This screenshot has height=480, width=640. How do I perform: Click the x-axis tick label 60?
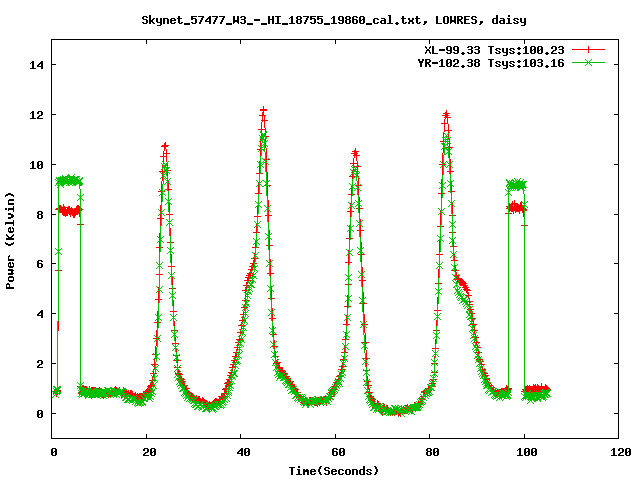(x=335, y=452)
